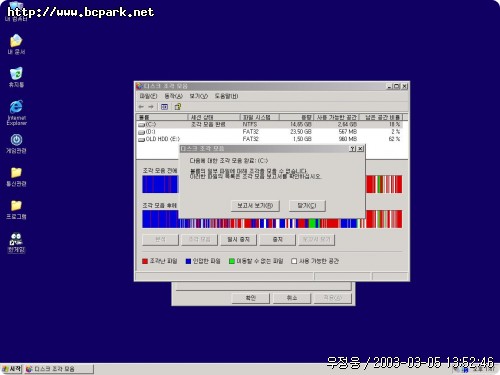Click the greyed-out 적용(A) button in the back window
Viewport: 500px width, 375px height.
tap(333, 298)
